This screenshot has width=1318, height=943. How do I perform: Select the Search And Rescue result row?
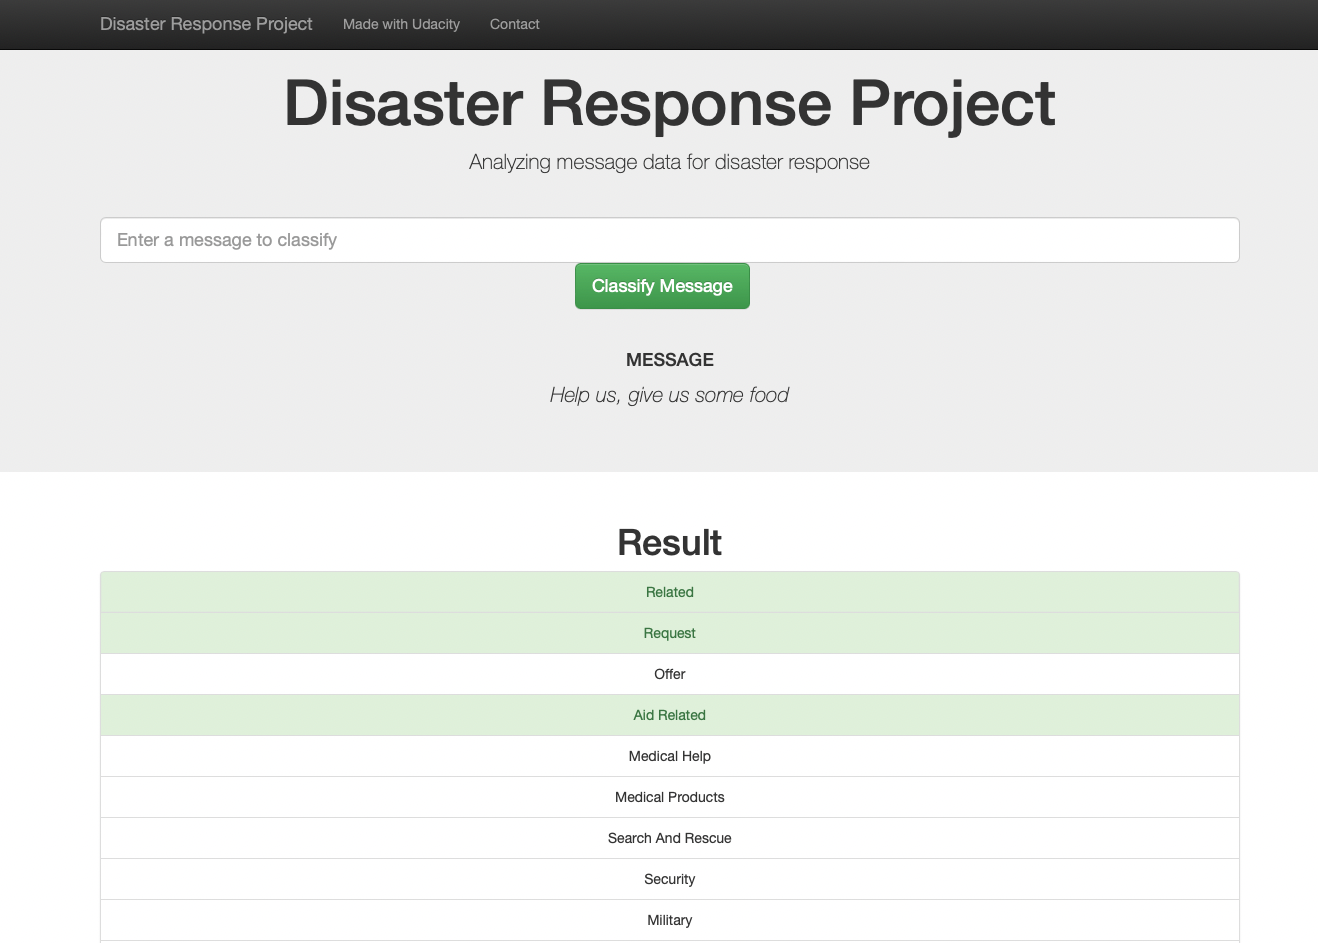tap(670, 838)
